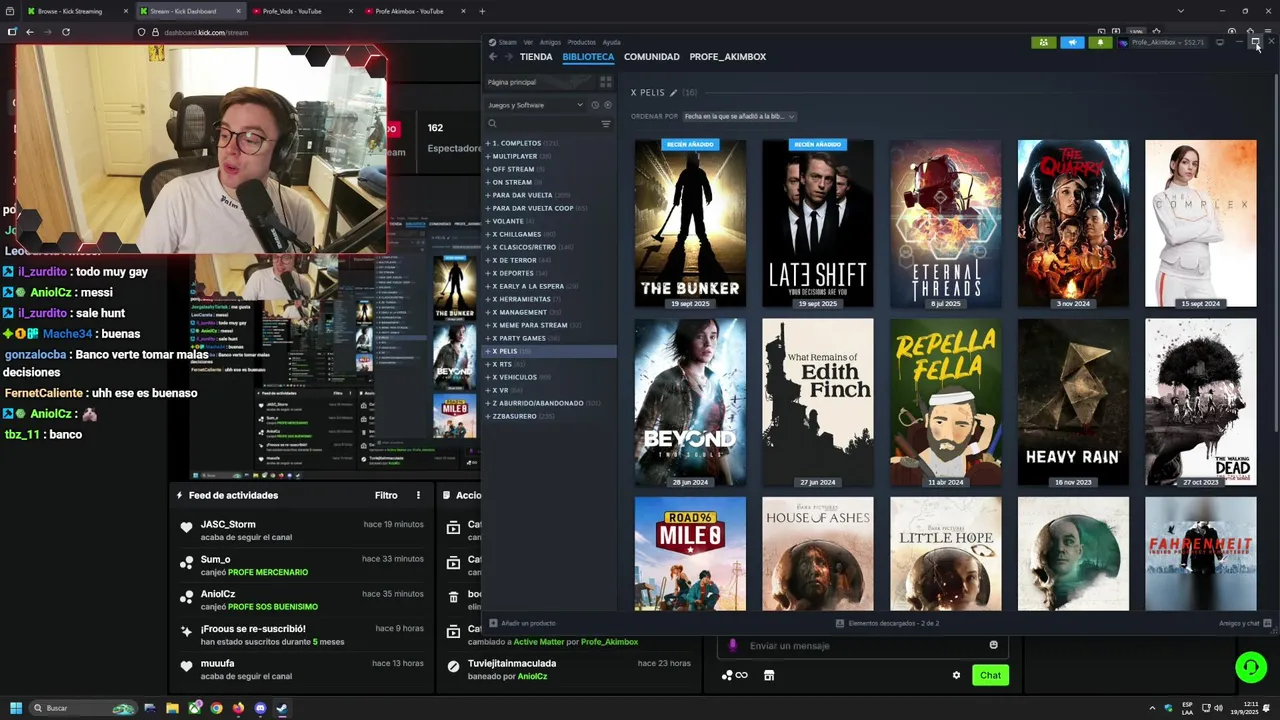Open activity feed three-dot menu
The image size is (1280, 720).
coord(418,495)
